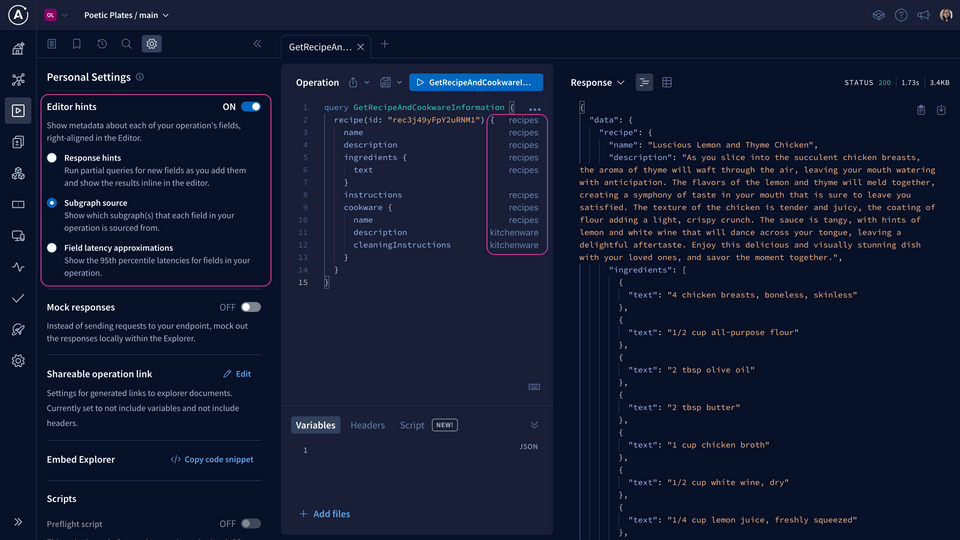Click the Apollo logo icon

18,15
